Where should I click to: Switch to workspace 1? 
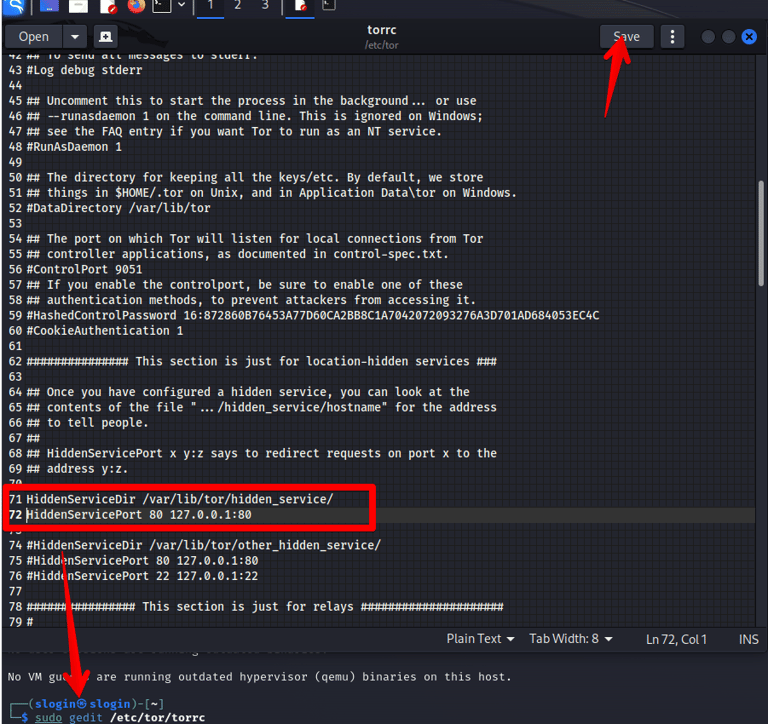210,6
